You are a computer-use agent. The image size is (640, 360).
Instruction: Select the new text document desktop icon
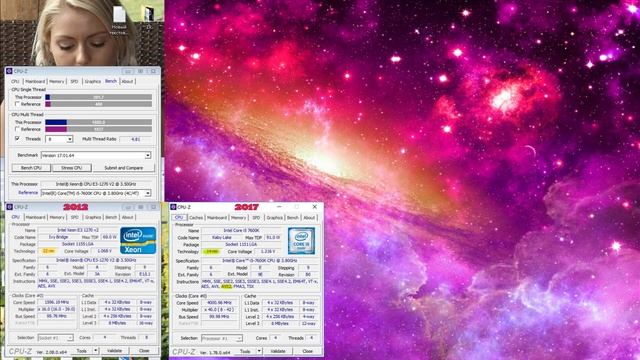click(x=119, y=20)
